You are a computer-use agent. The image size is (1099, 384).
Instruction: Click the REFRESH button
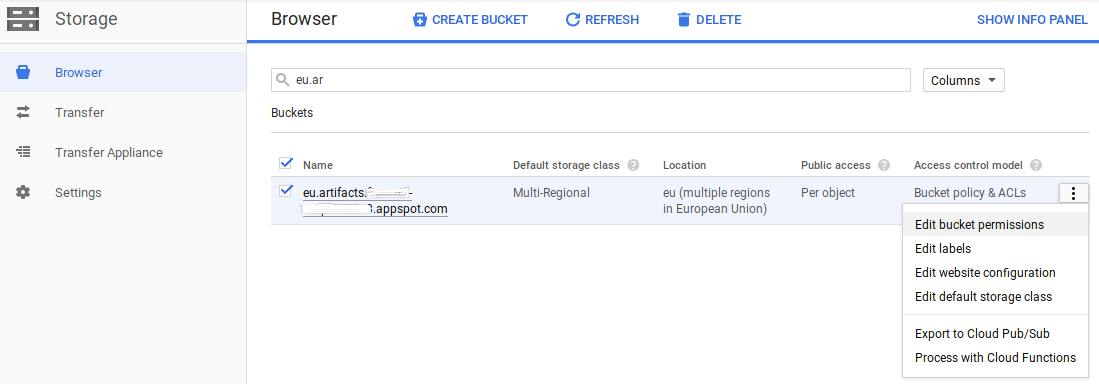(x=602, y=20)
